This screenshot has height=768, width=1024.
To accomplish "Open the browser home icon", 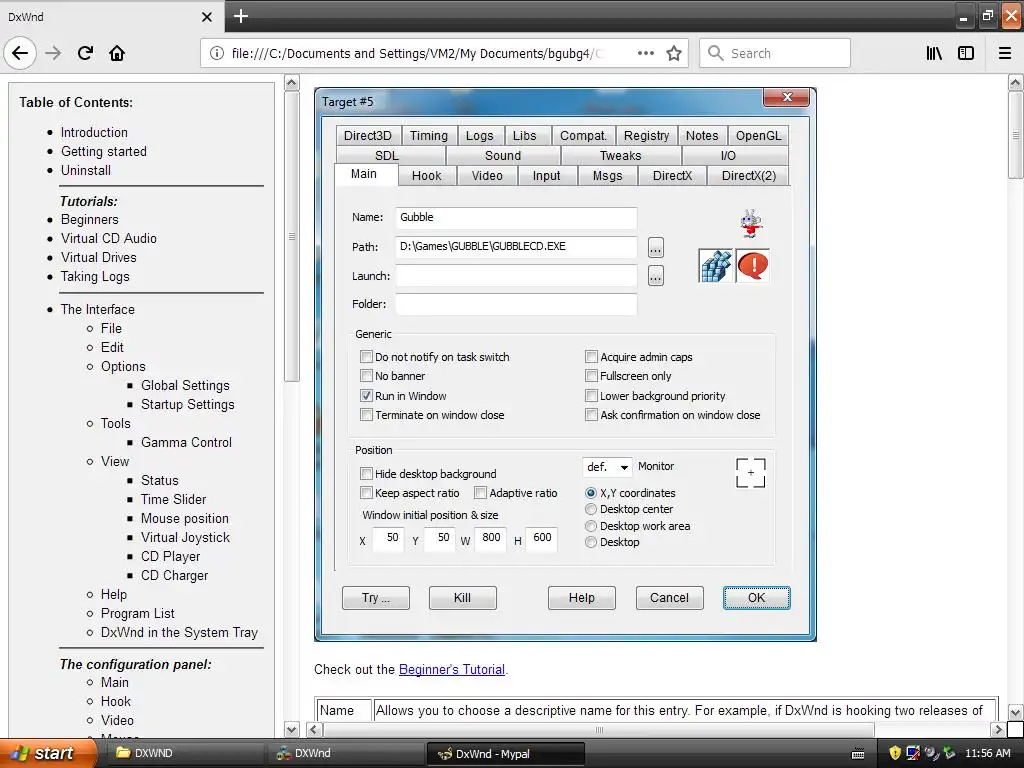I will pos(117,53).
